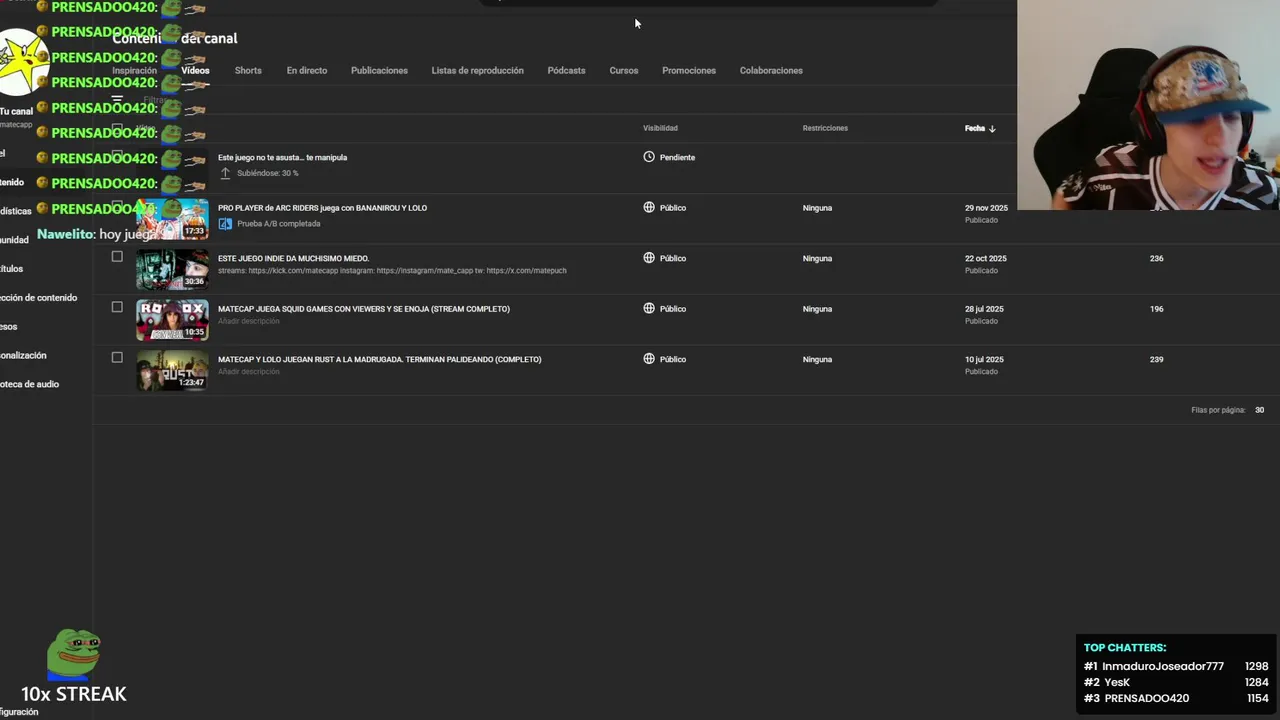Click the Subiéndose 30 % upload progress
This screenshot has height=720, width=1280.
(x=268, y=173)
